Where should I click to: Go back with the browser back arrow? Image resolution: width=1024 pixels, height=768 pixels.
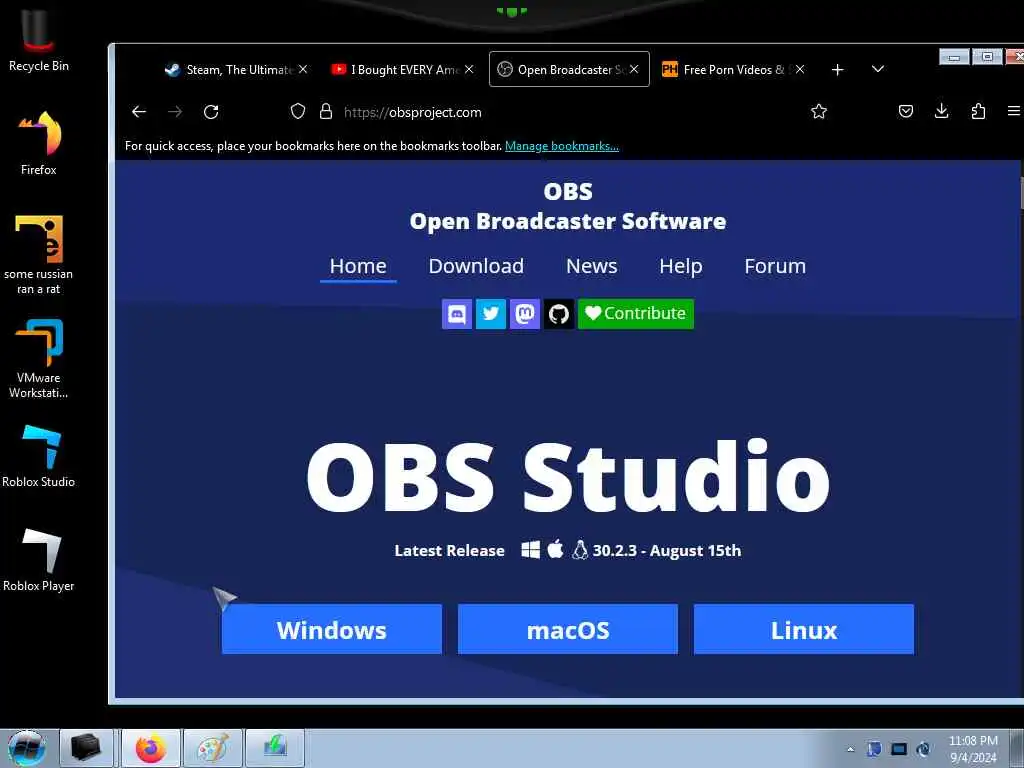click(x=138, y=112)
